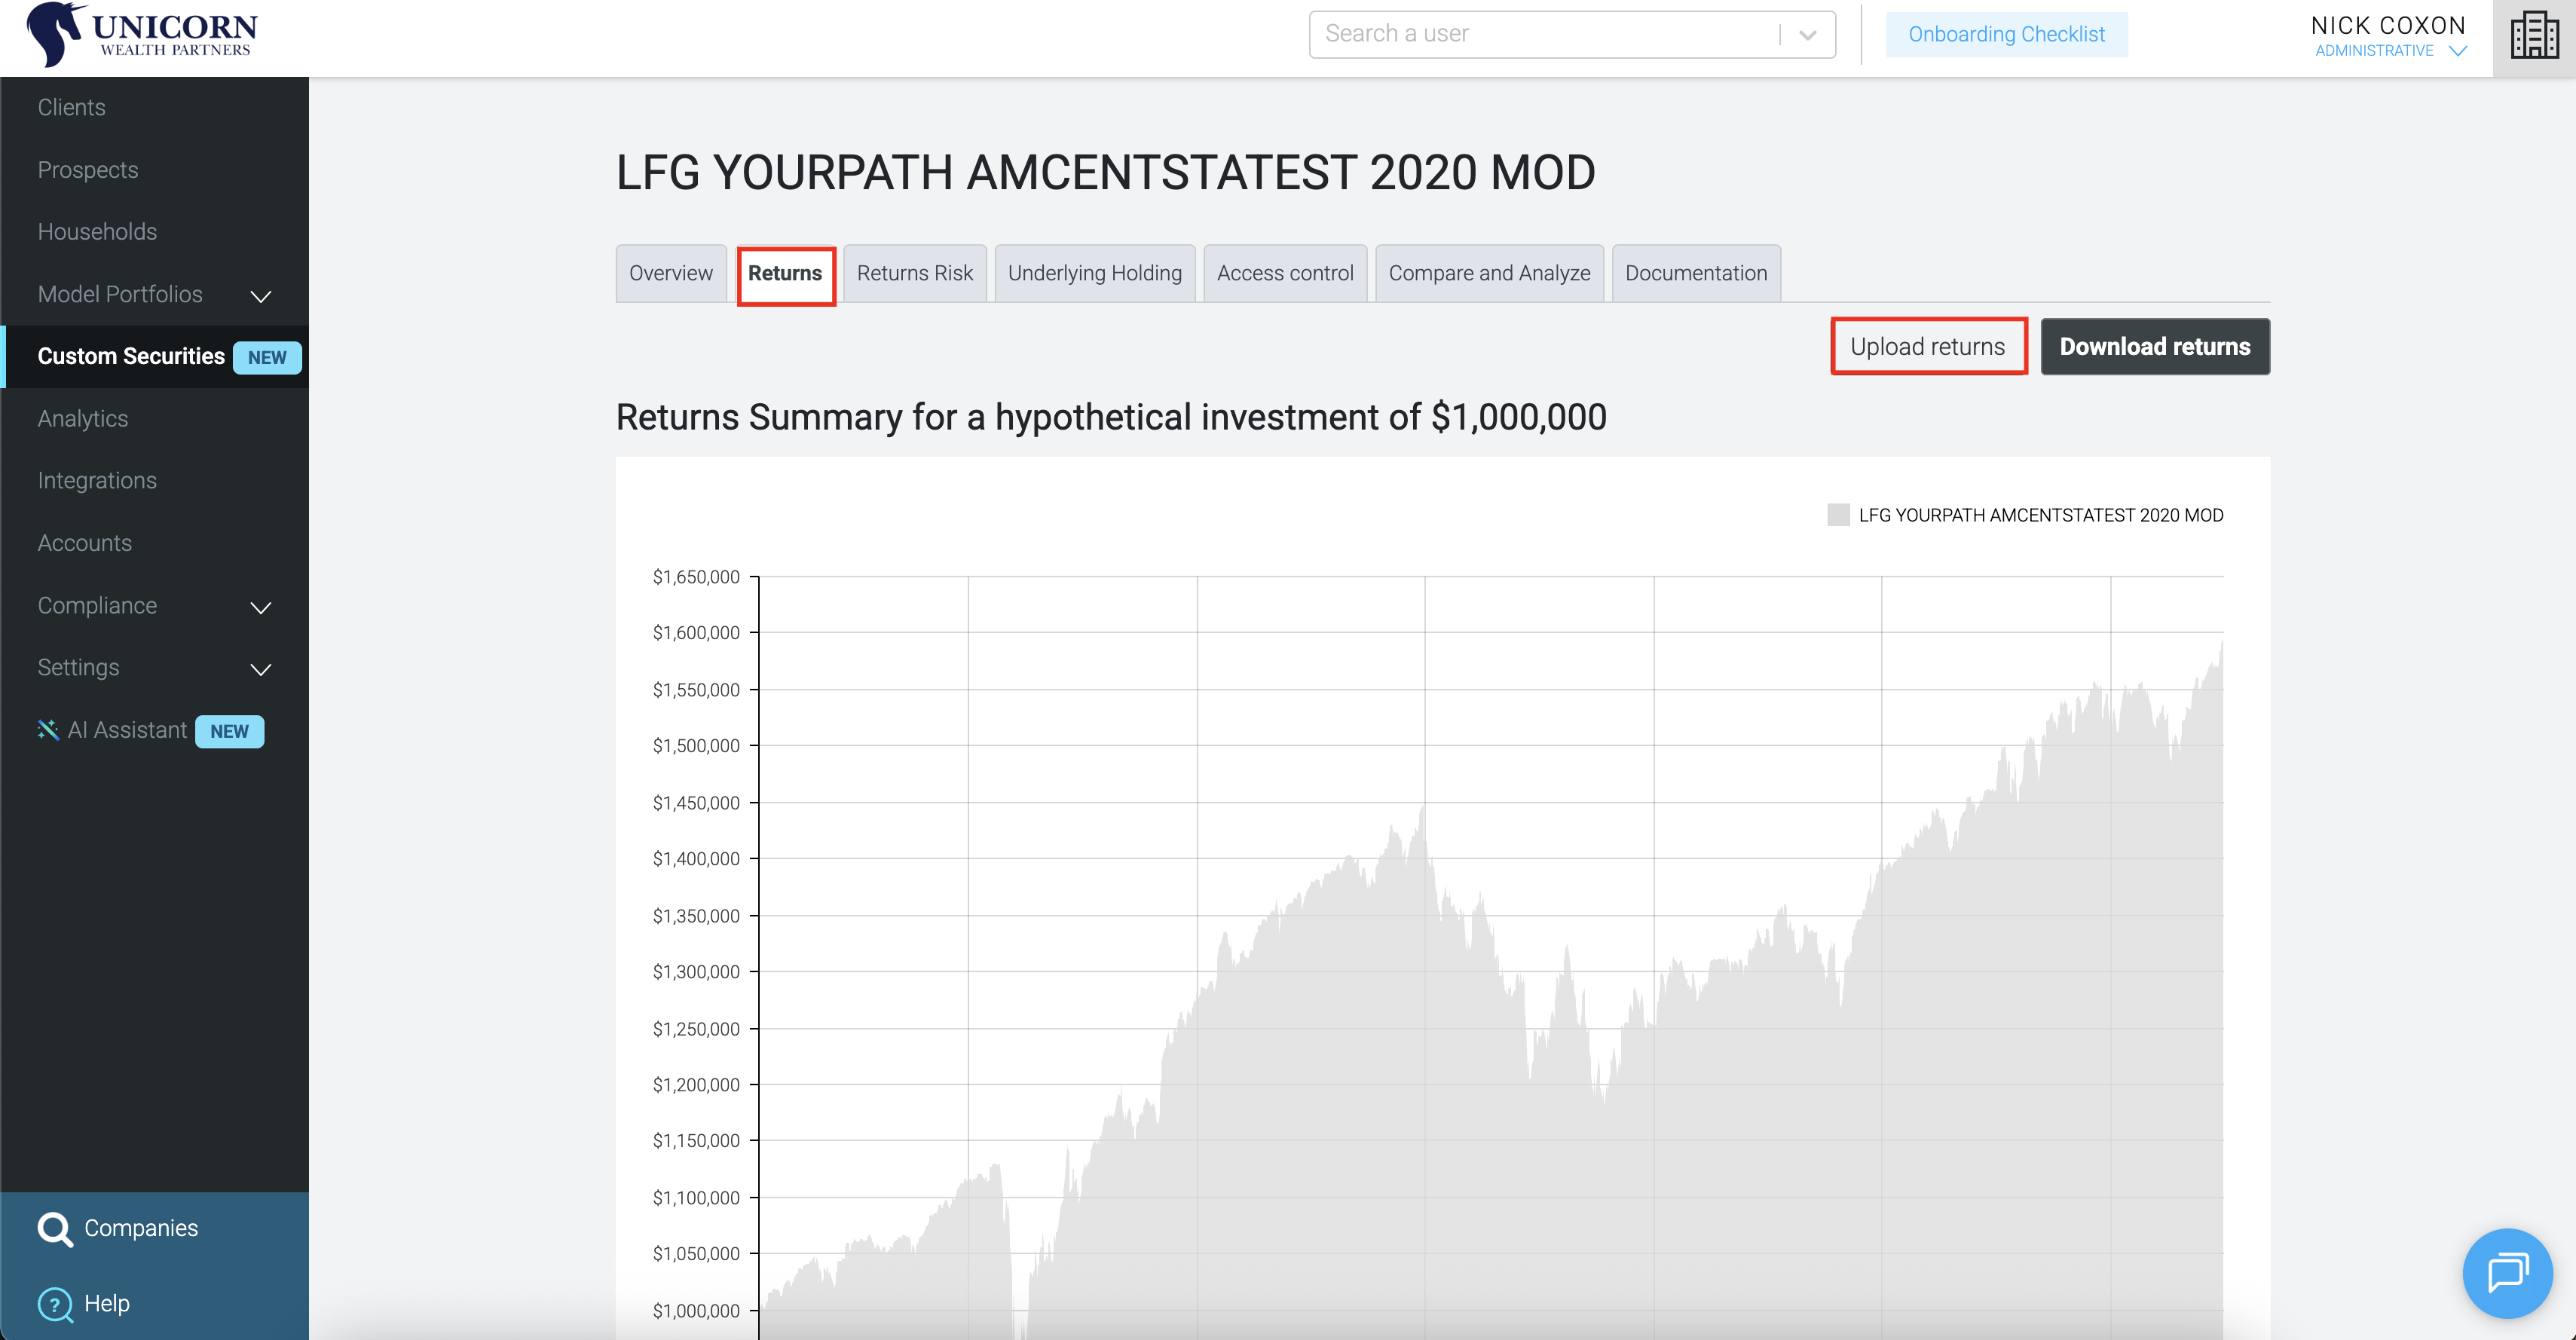Click the $1,650,000 axis label
The width and height of the screenshot is (2576, 1340).
[x=696, y=577]
